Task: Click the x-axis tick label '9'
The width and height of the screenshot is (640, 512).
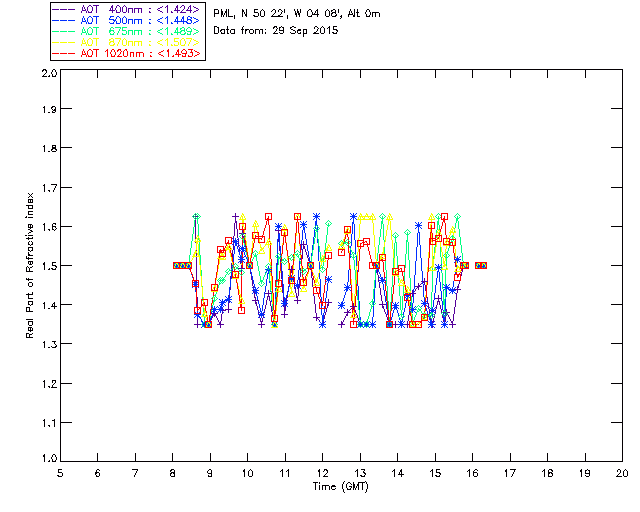Action: click(x=210, y=473)
